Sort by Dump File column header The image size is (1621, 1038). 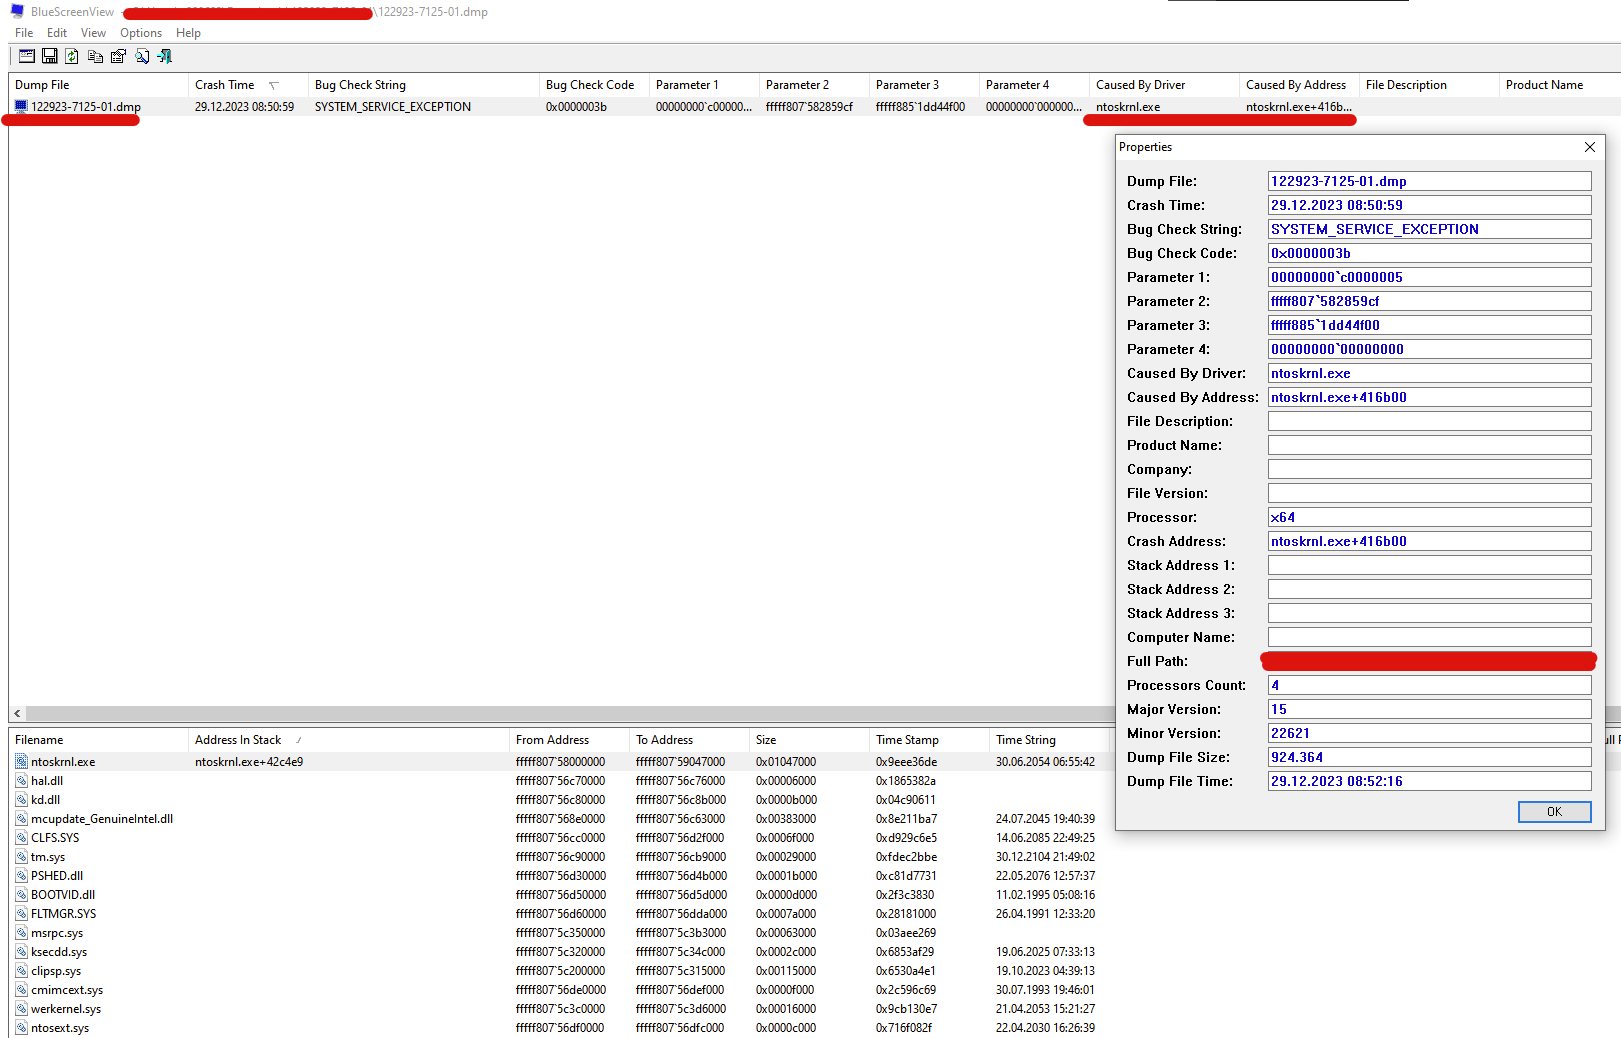(x=98, y=85)
